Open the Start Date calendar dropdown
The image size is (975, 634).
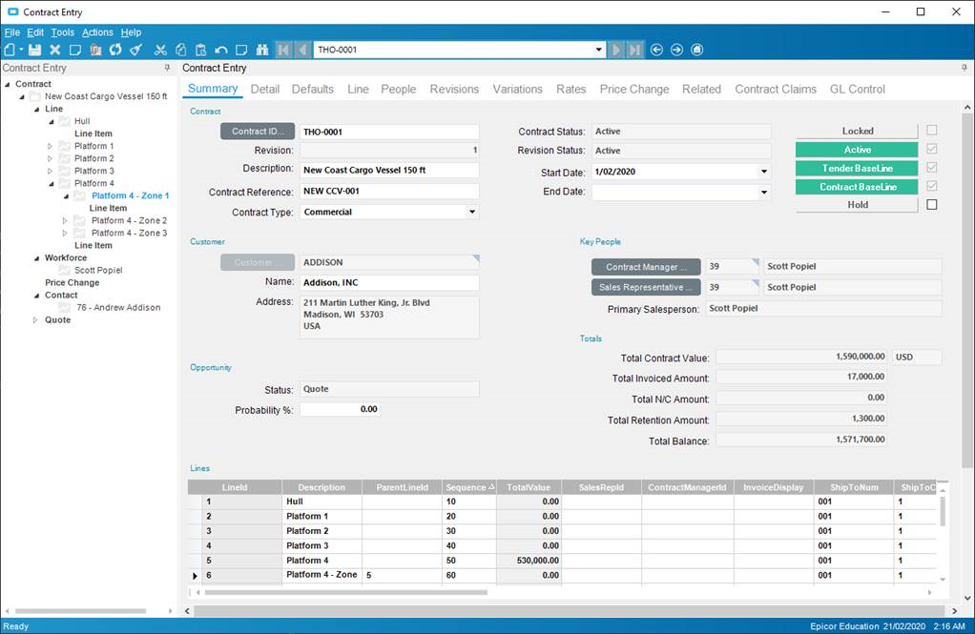(764, 172)
